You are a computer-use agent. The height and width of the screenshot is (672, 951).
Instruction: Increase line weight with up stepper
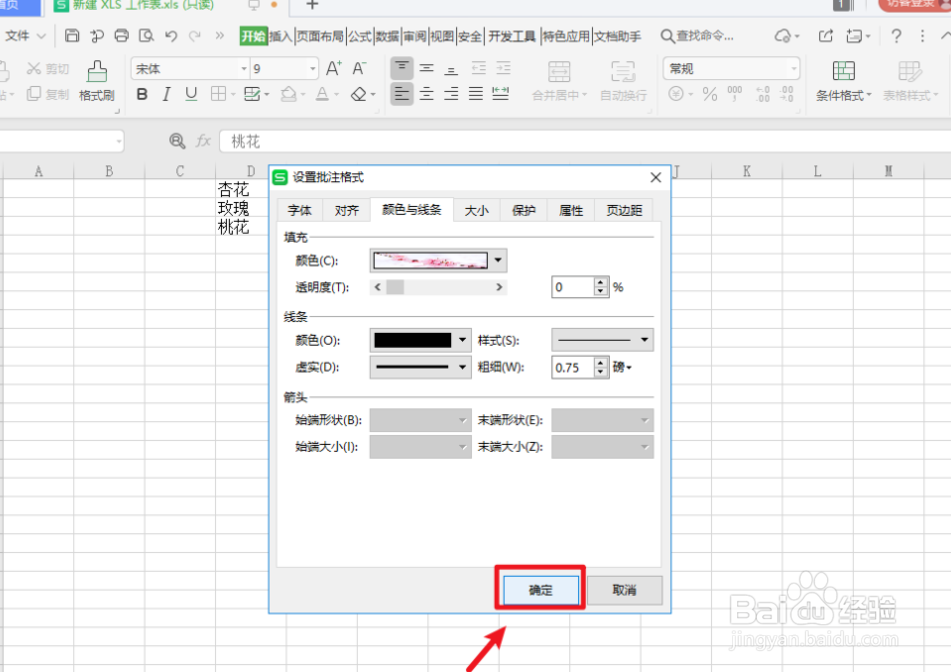pos(600,362)
